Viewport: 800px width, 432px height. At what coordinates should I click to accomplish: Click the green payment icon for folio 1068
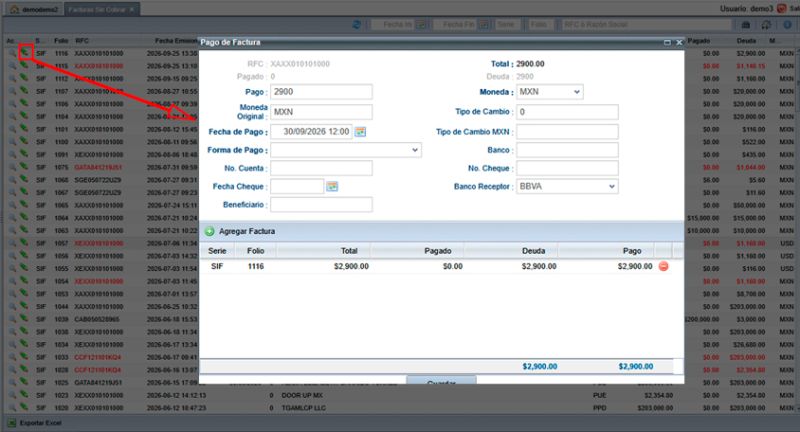(x=24, y=179)
